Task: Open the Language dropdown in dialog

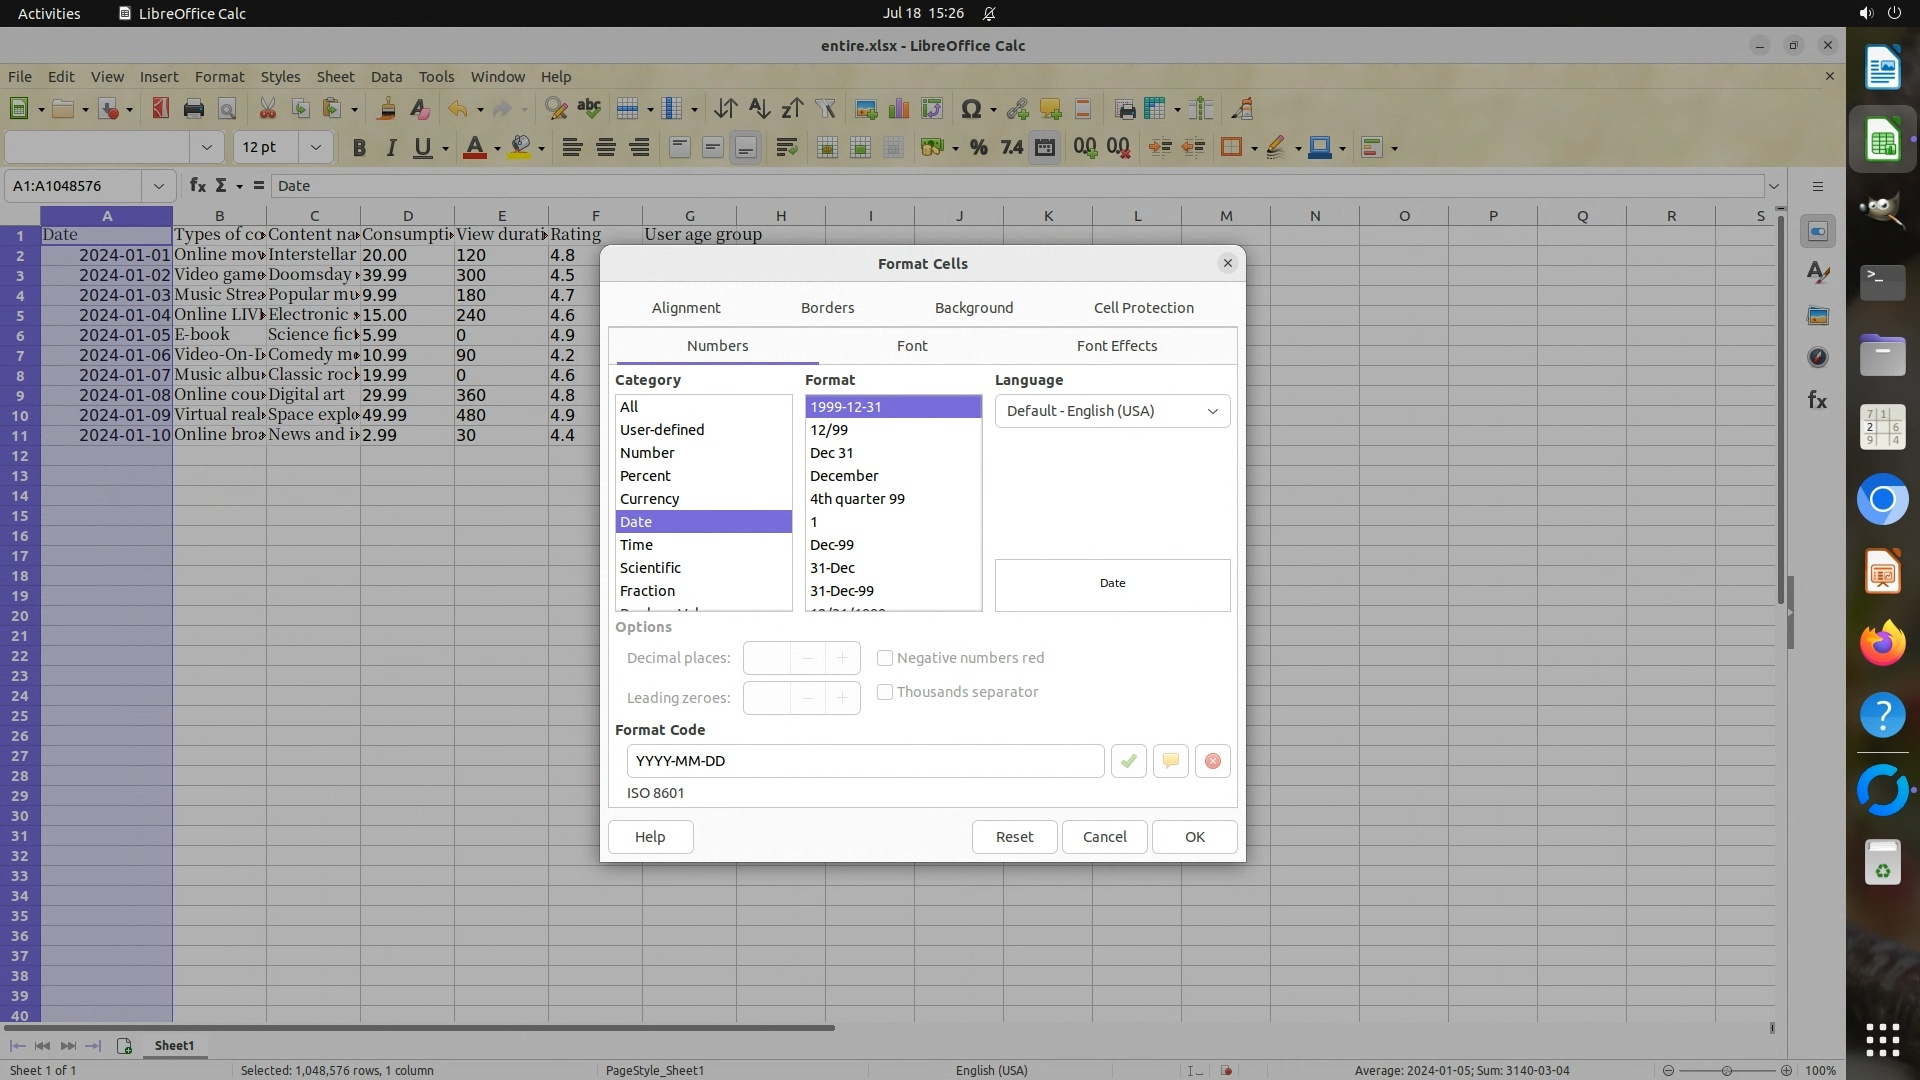Action: (1112, 411)
